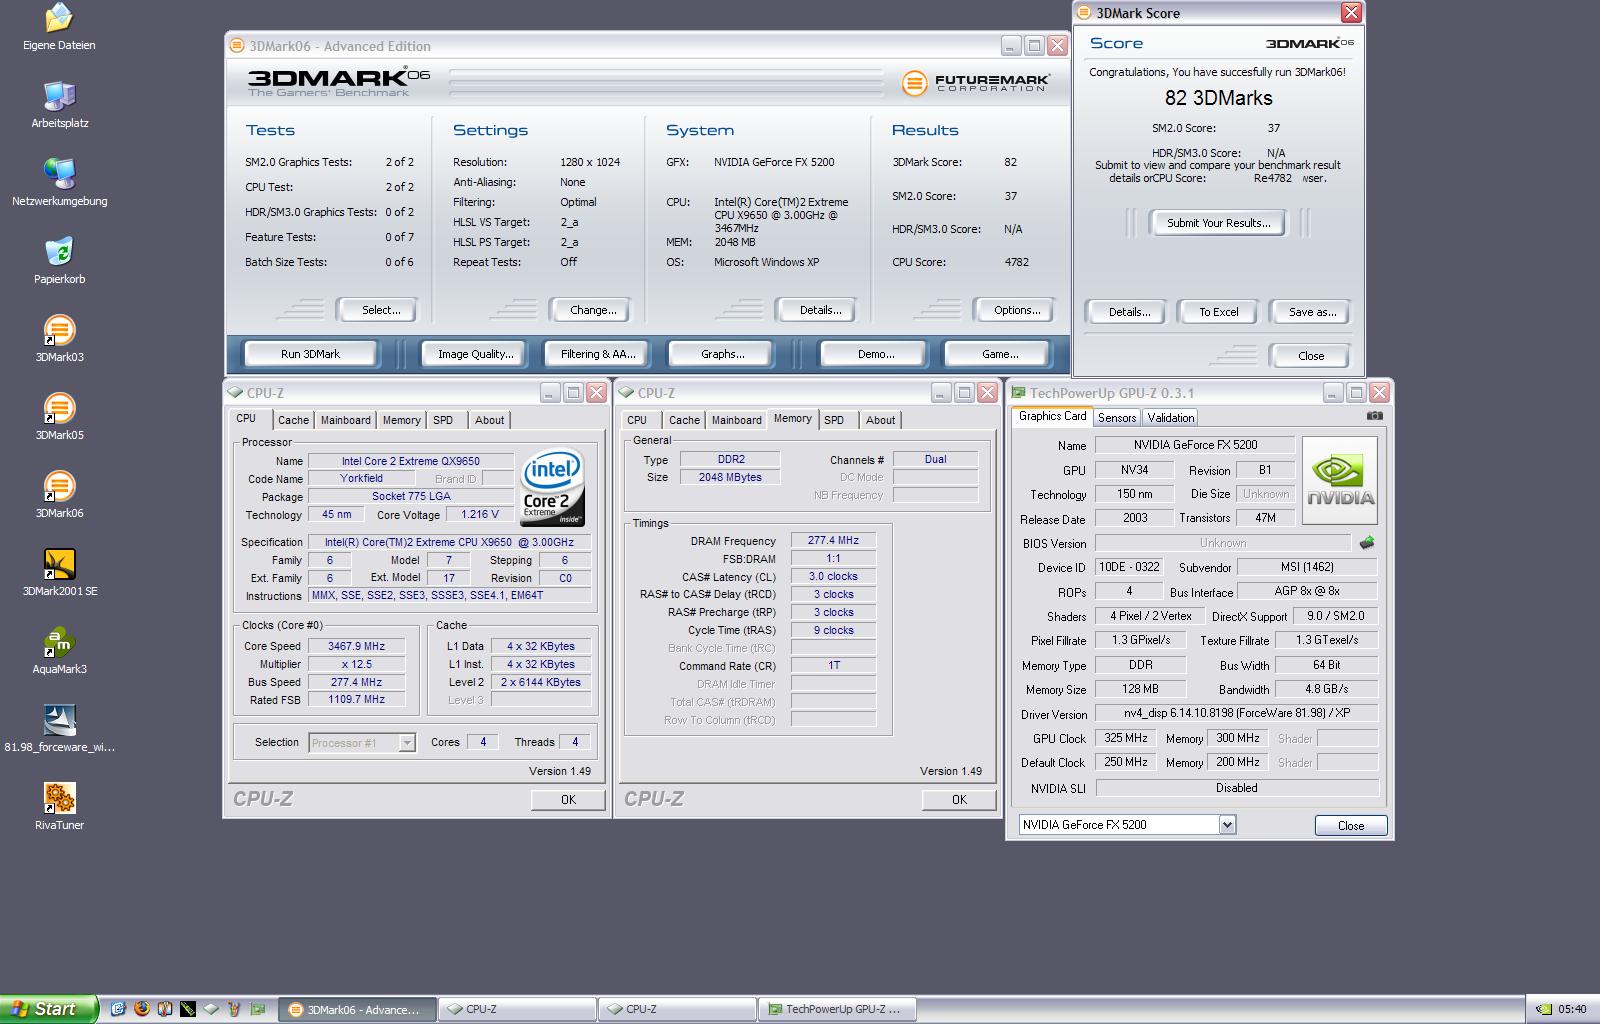Image resolution: width=1600 pixels, height=1024 pixels.
Task: Open the 81.98_forceware installer desktop icon
Action: click(59, 728)
